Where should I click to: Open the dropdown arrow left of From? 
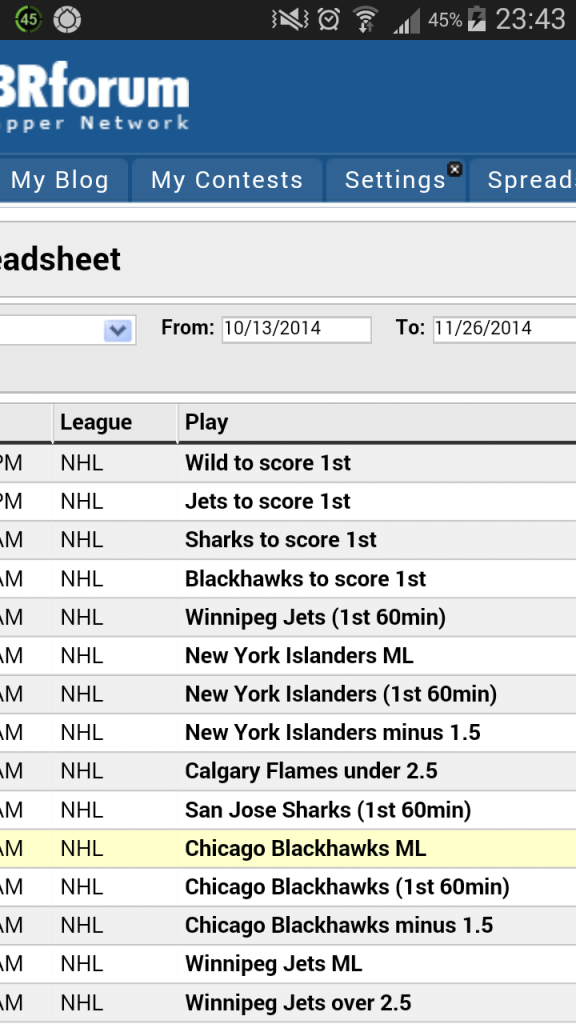[118, 330]
